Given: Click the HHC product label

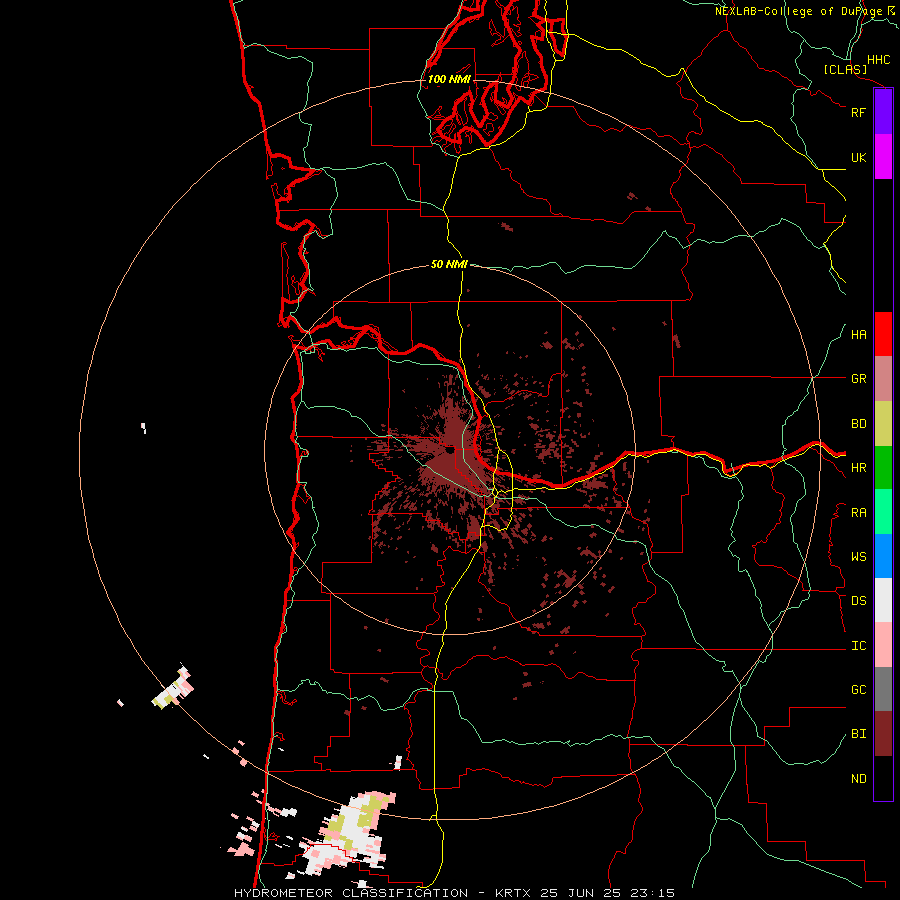Looking at the screenshot, I should coord(878,60).
